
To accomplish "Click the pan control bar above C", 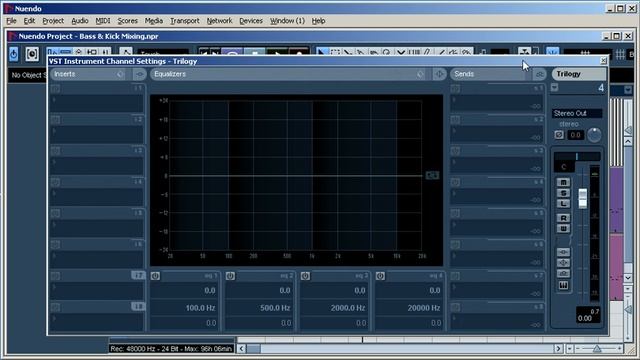I will click(577, 156).
